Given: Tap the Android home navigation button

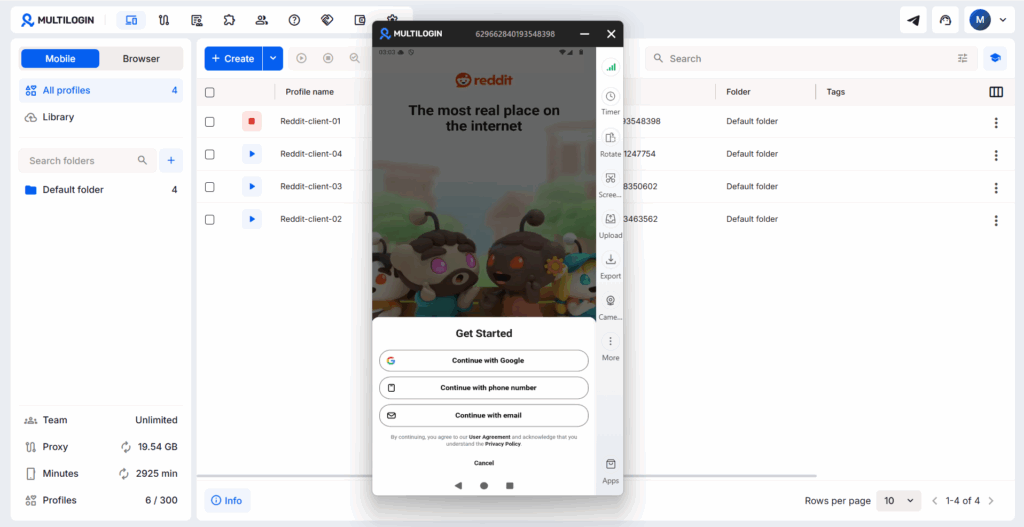Looking at the screenshot, I should pos(484,486).
